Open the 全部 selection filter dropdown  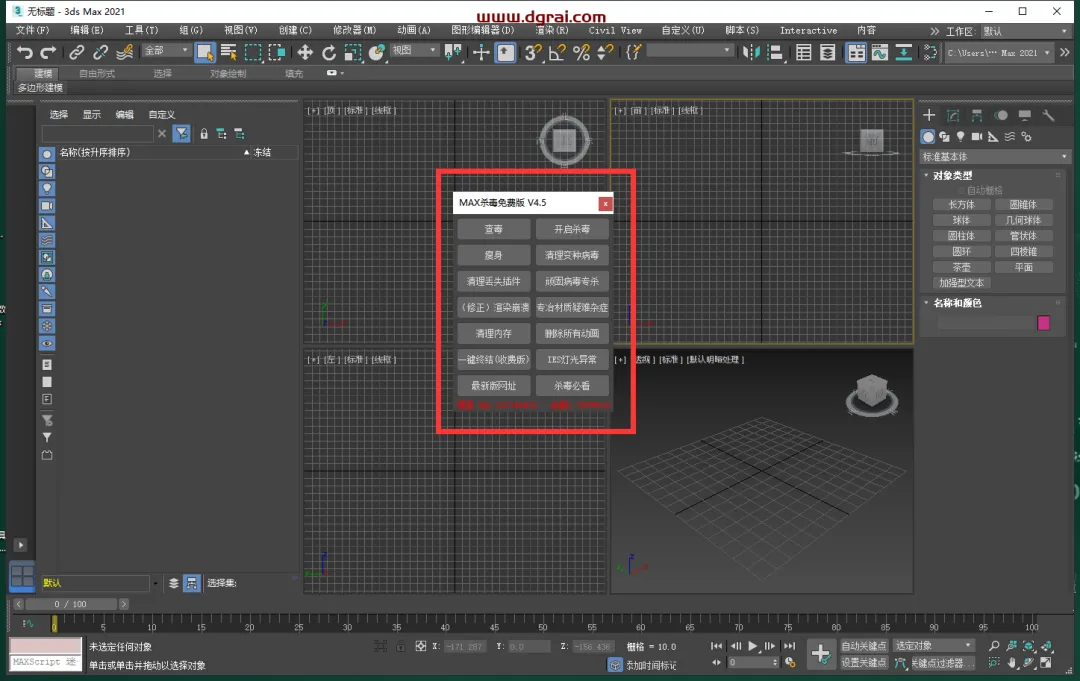coord(165,50)
